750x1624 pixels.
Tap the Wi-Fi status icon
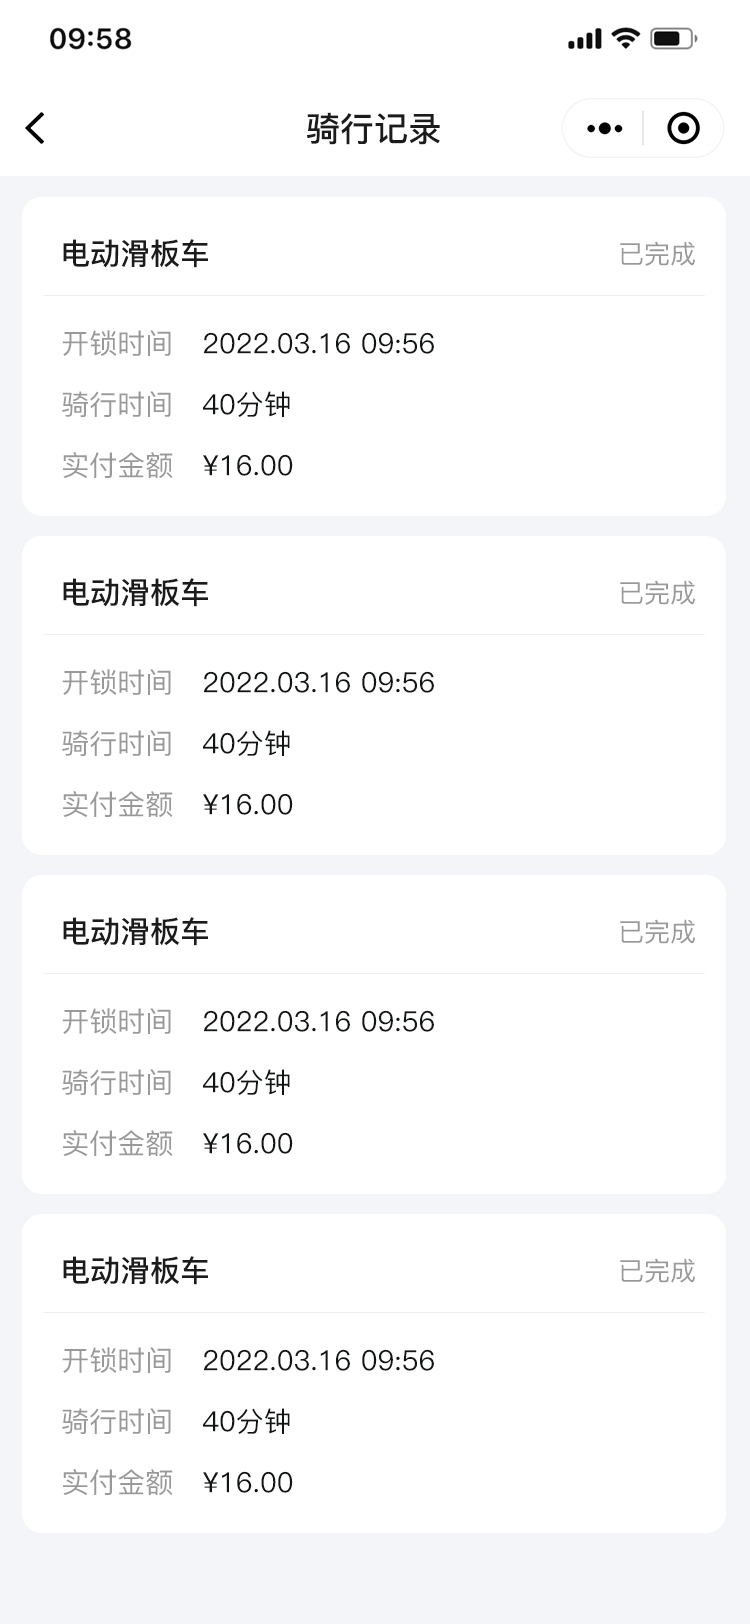pyautogui.click(x=626, y=39)
